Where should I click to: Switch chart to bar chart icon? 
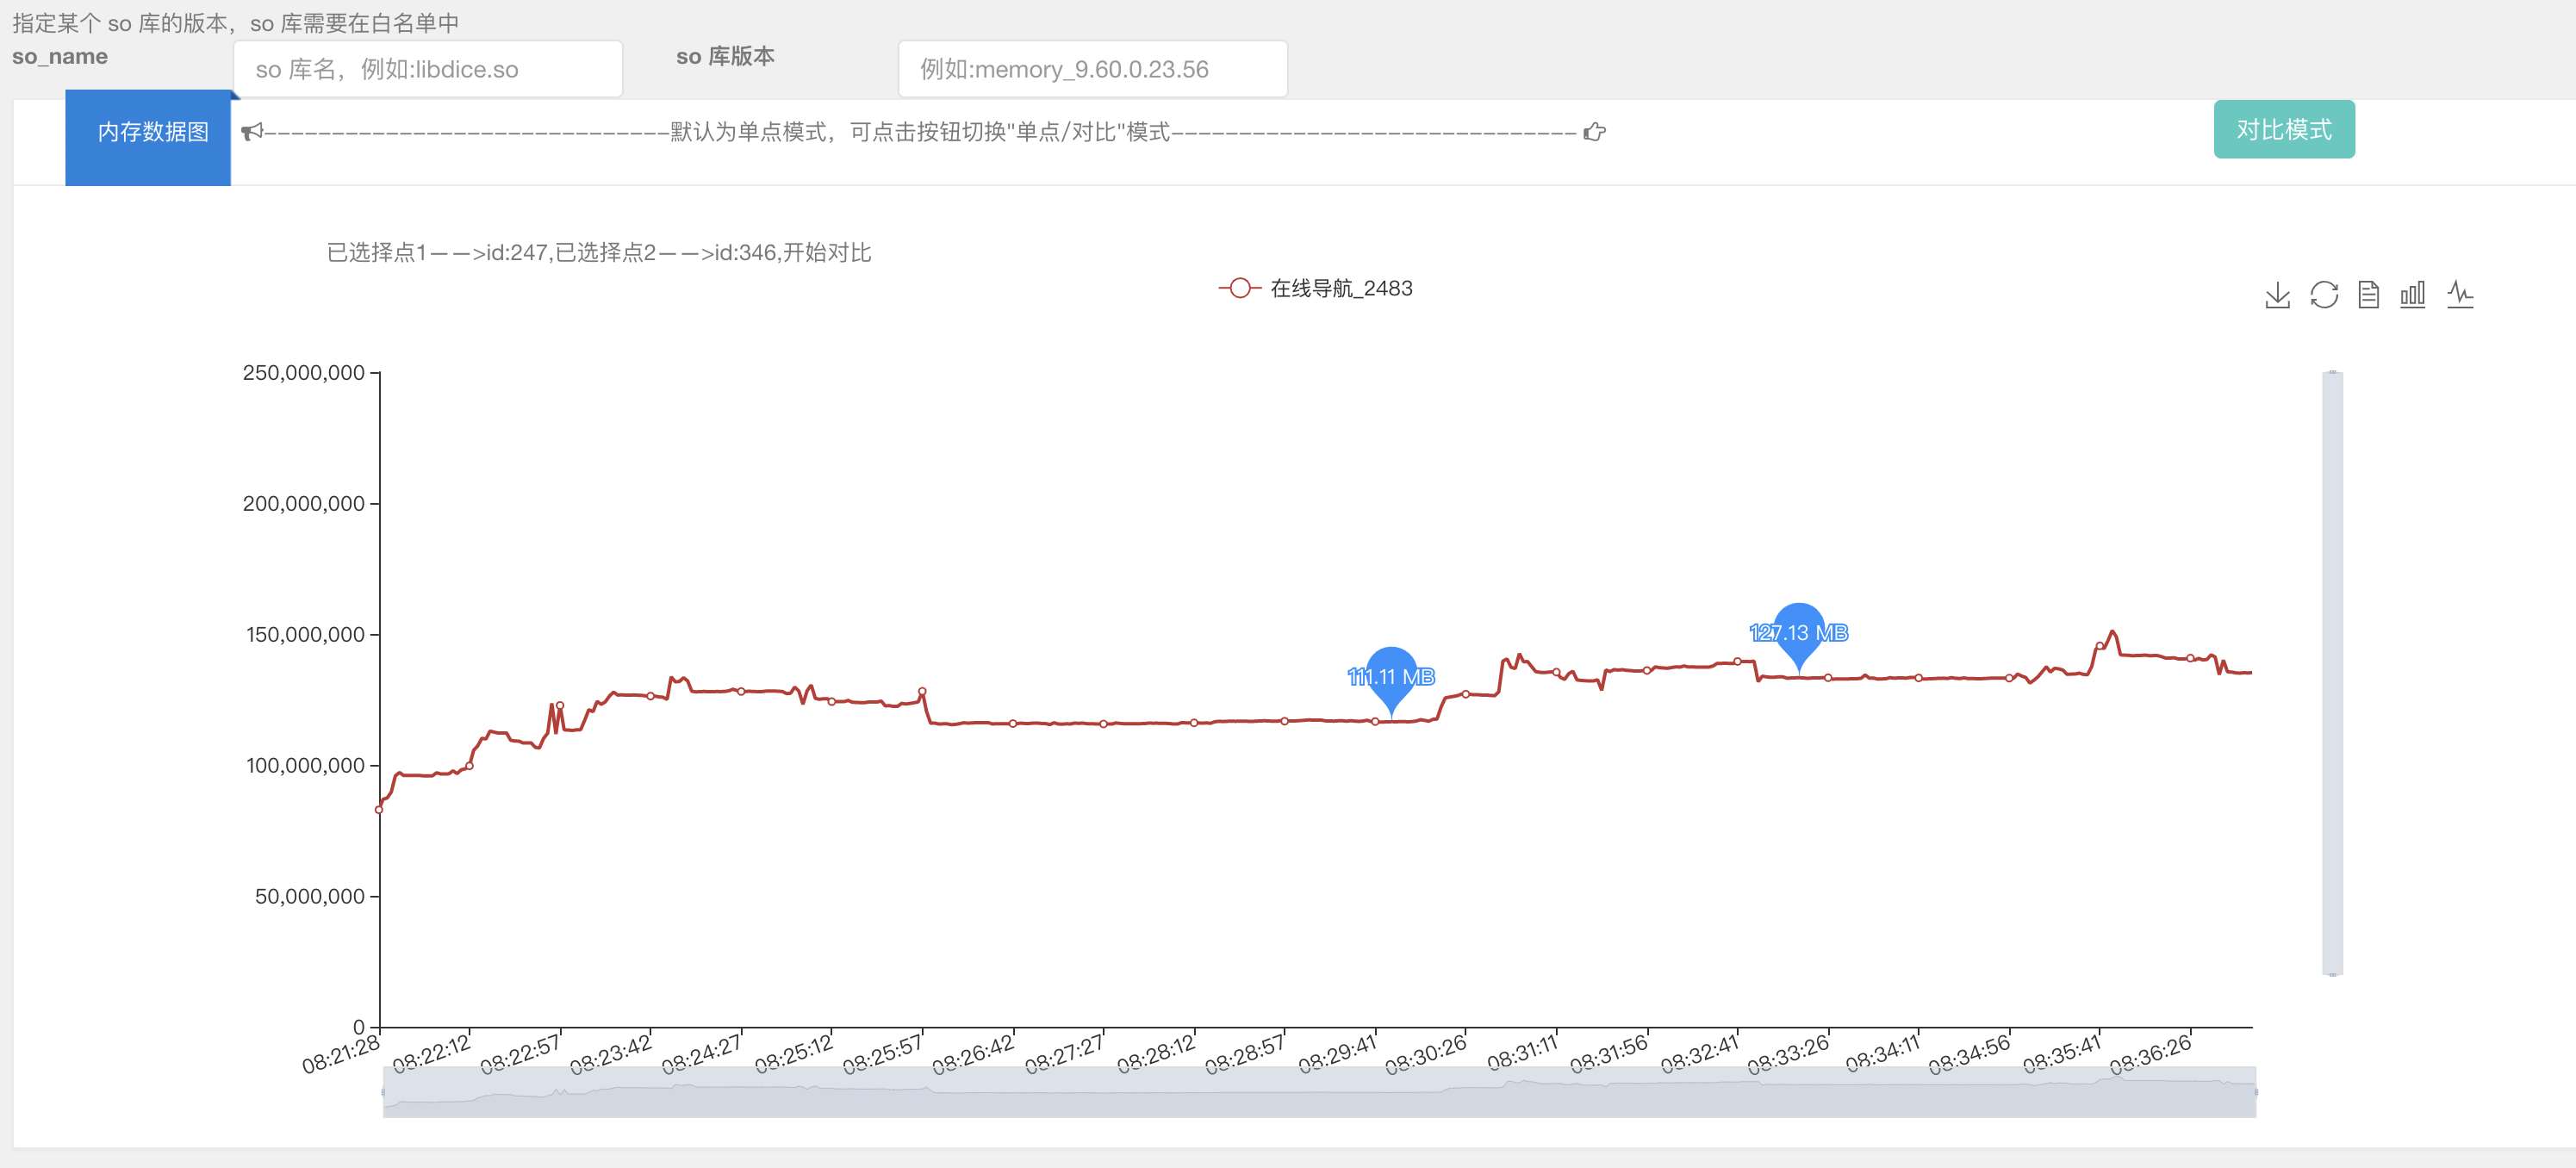[x=2412, y=295]
